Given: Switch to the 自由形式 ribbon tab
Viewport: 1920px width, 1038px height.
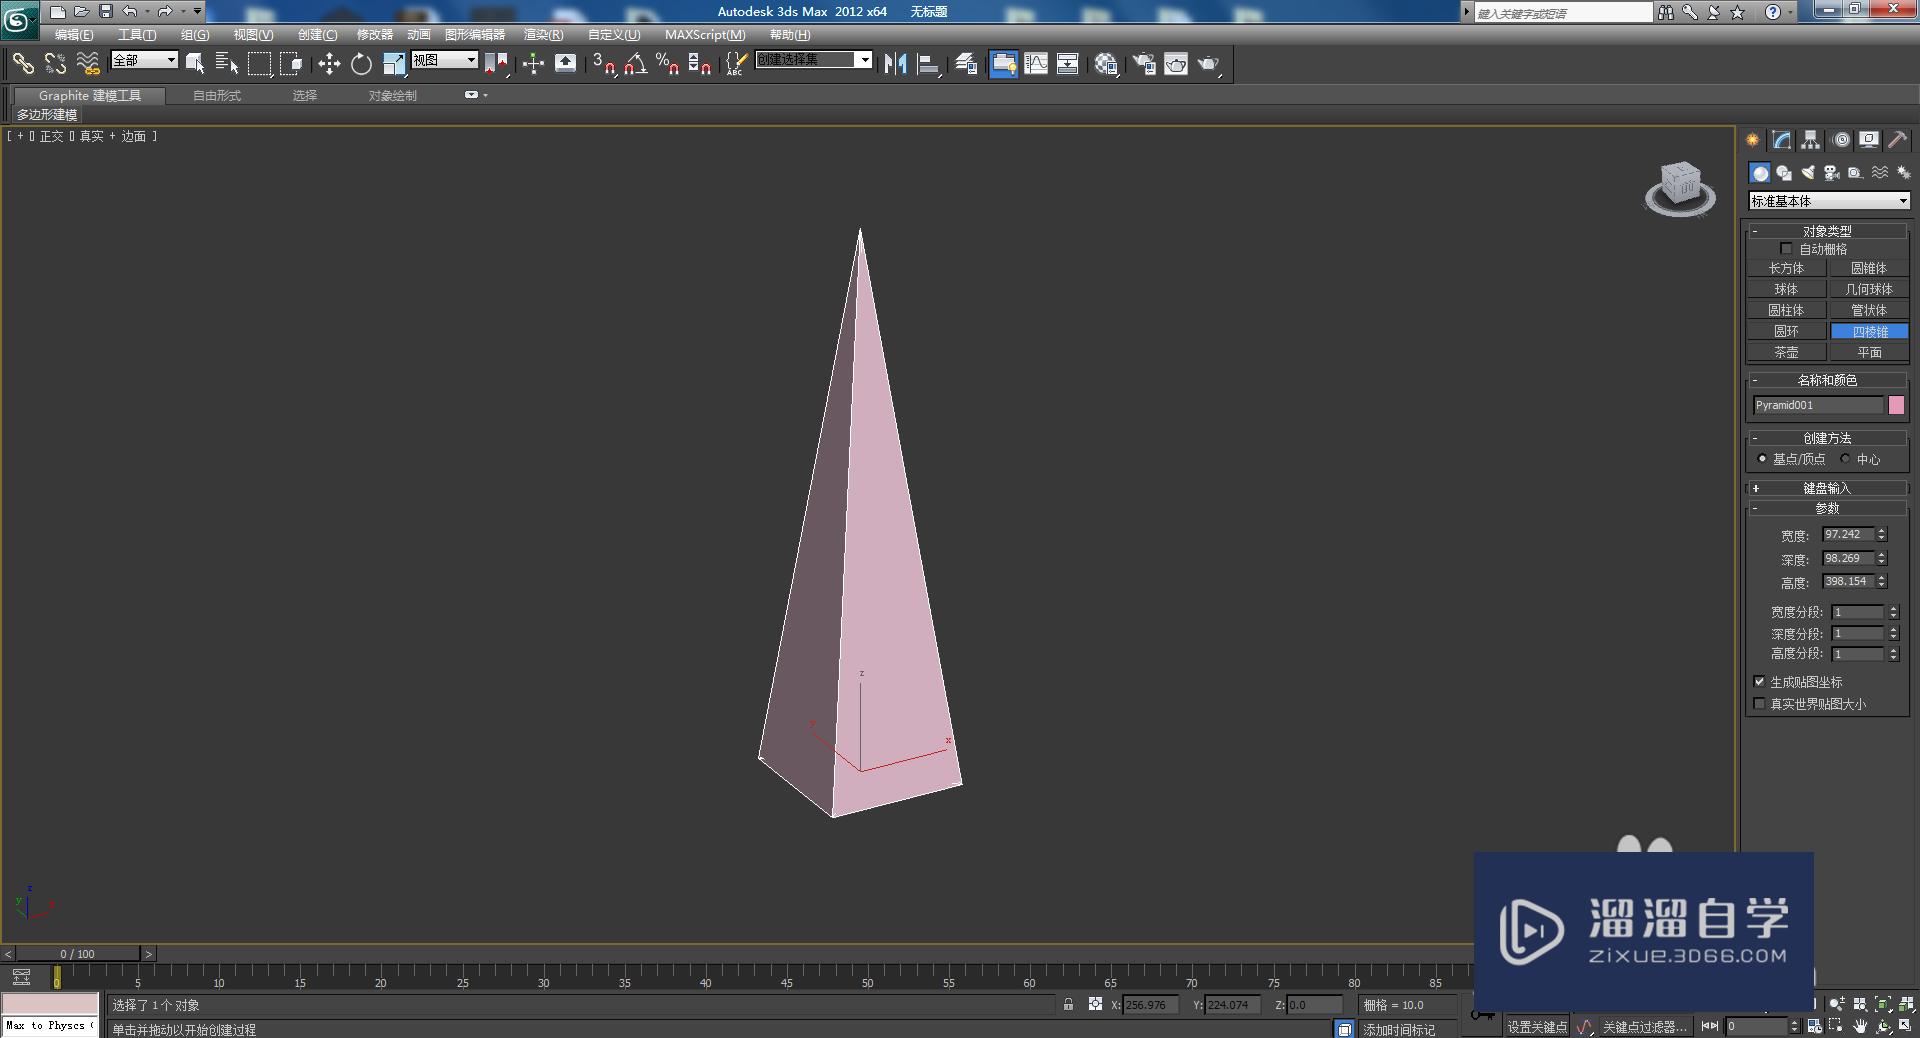Looking at the screenshot, I should coord(217,96).
